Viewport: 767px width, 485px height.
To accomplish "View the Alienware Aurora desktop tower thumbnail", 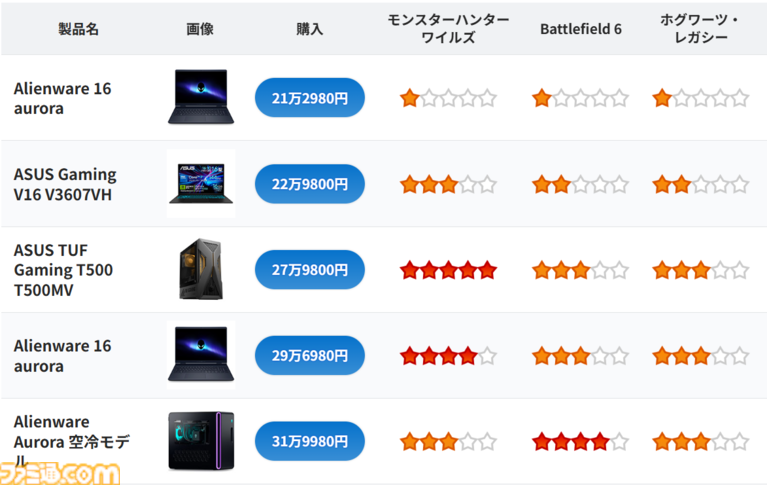I will [x=200, y=440].
